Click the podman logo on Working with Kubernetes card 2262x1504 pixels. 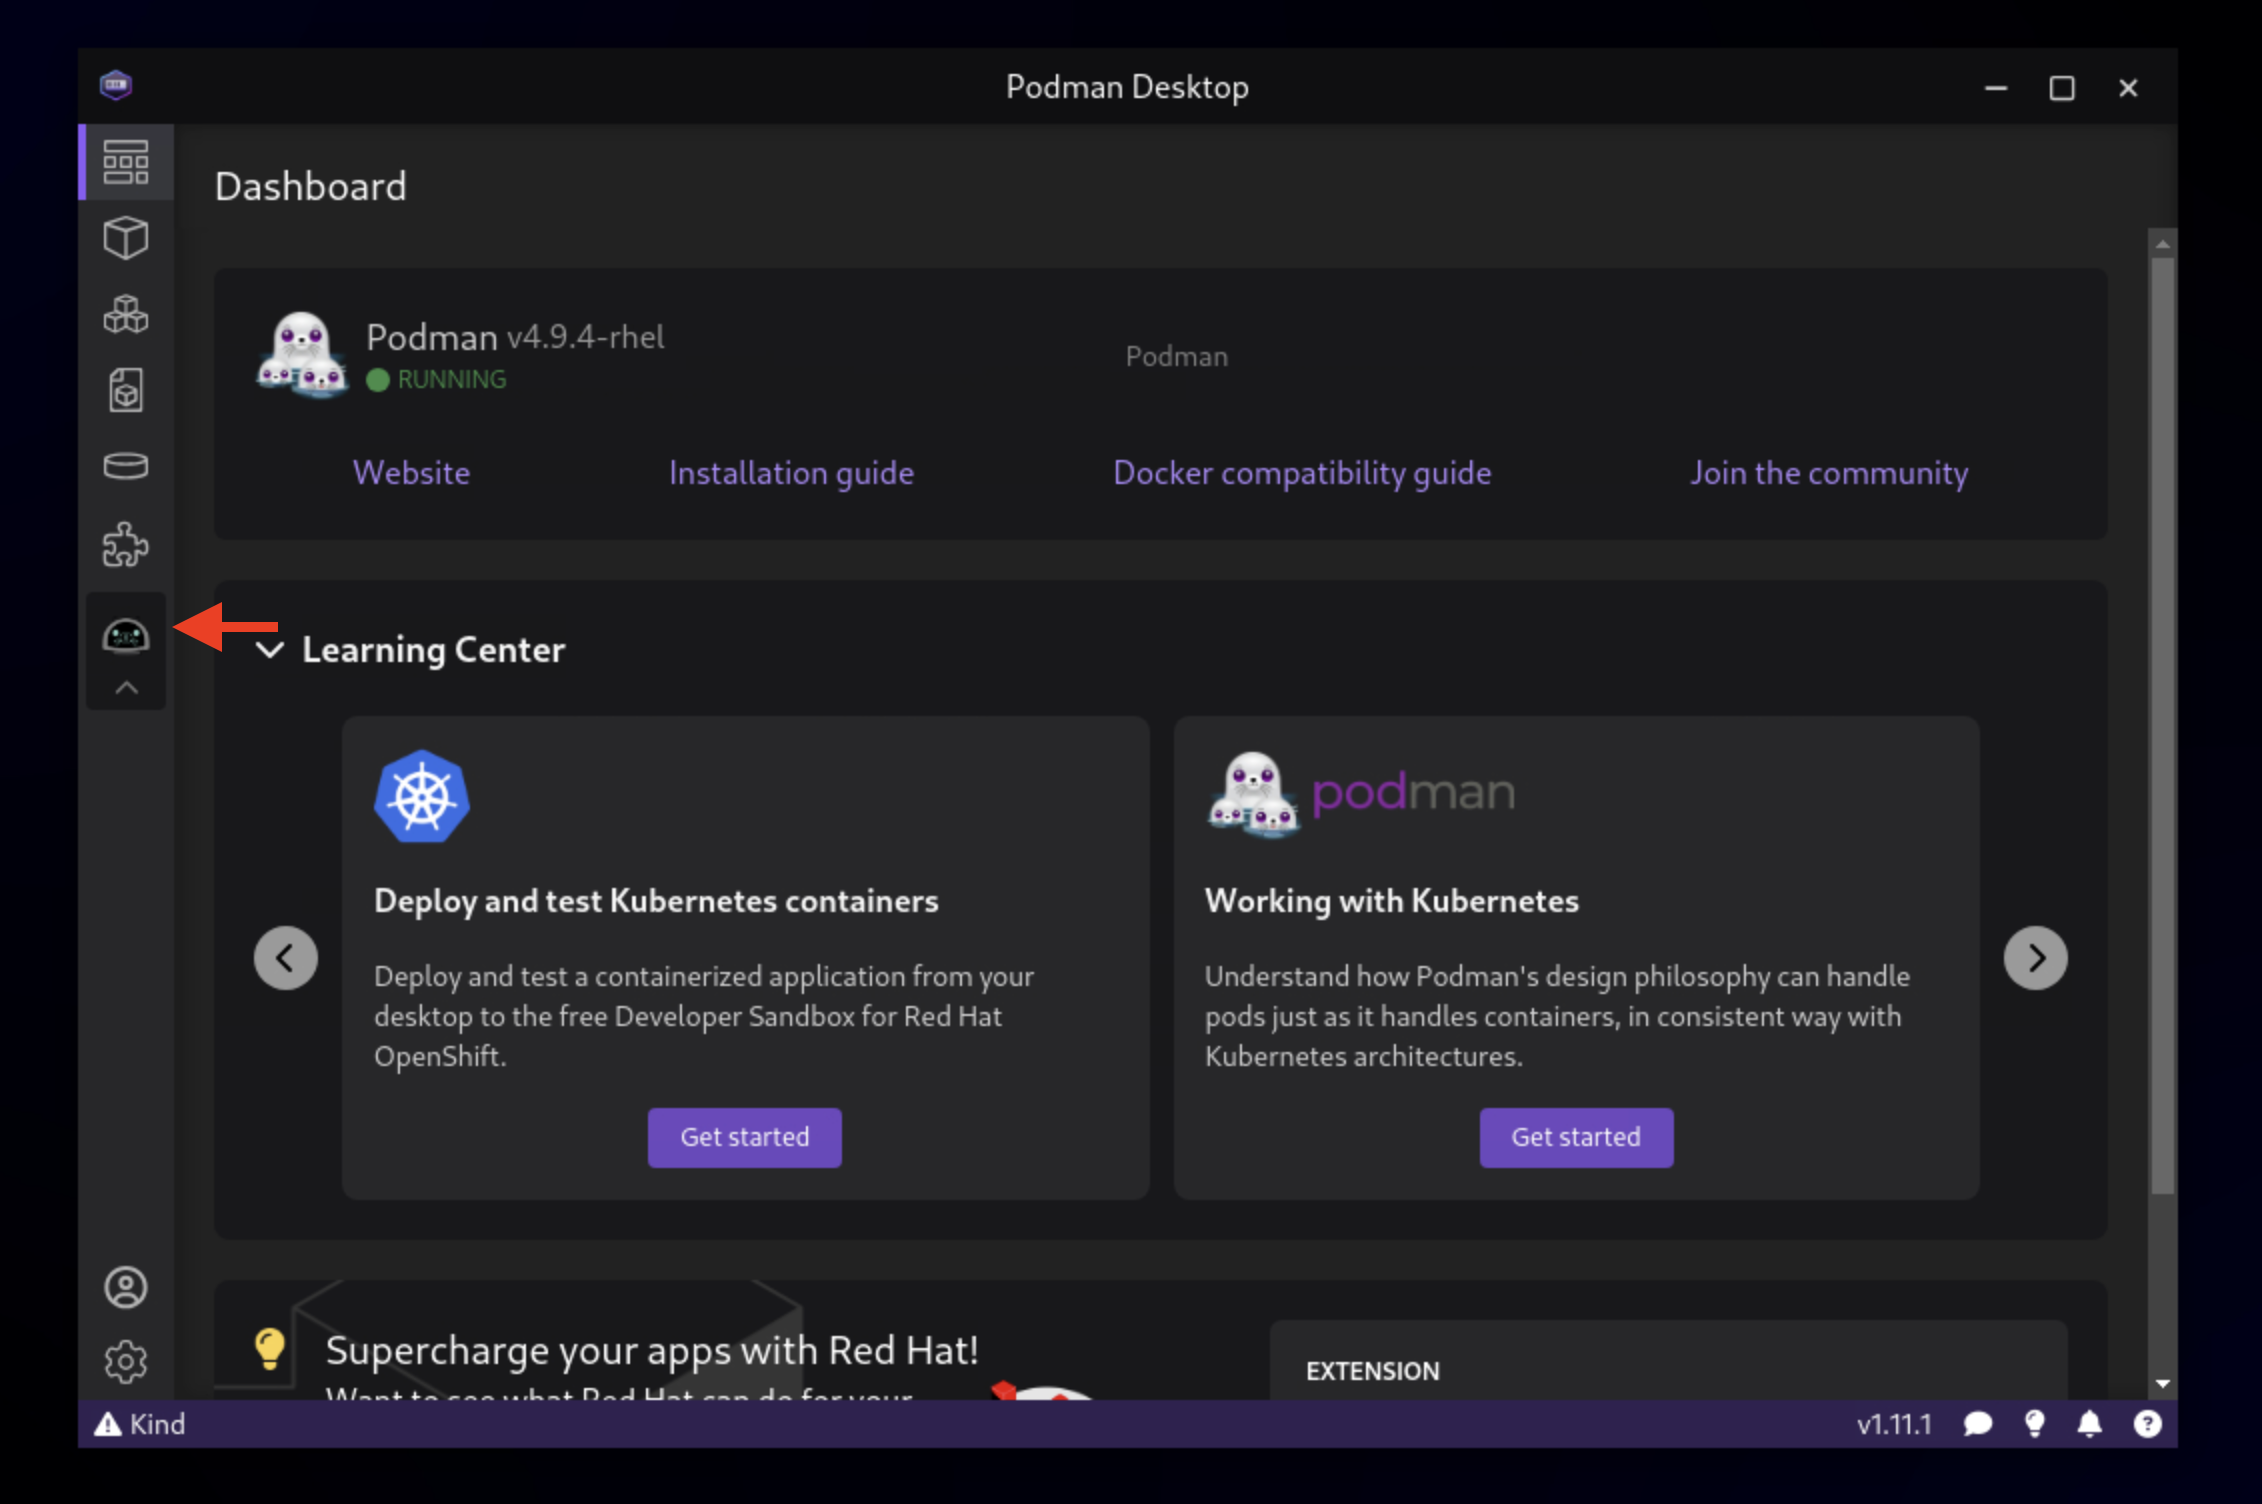1360,793
